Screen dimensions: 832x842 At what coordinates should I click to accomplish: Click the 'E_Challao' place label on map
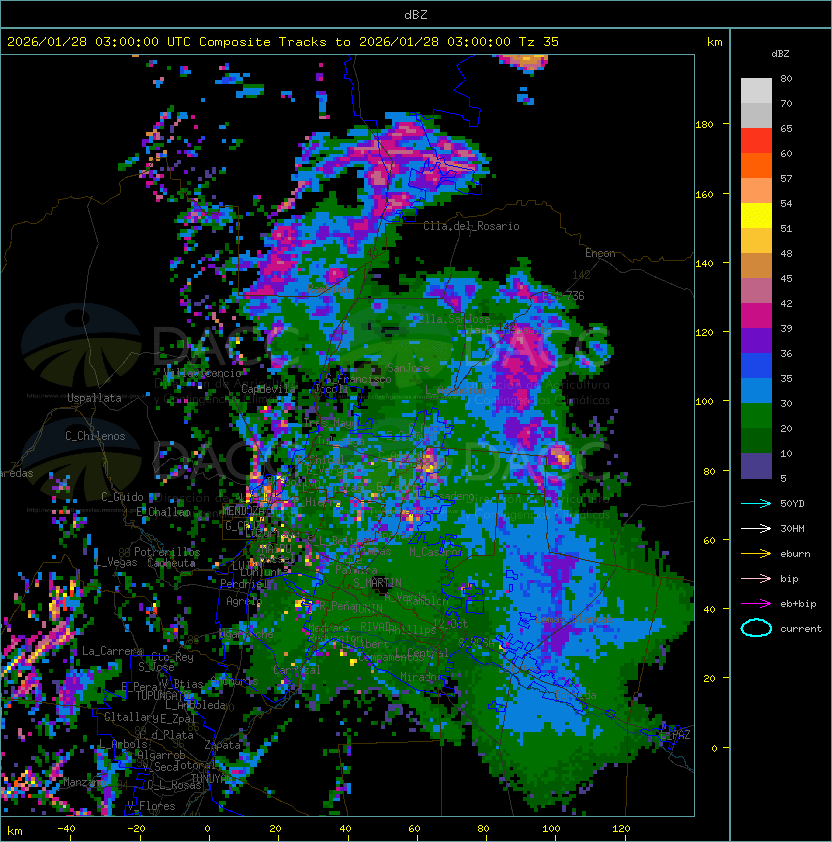163,512
